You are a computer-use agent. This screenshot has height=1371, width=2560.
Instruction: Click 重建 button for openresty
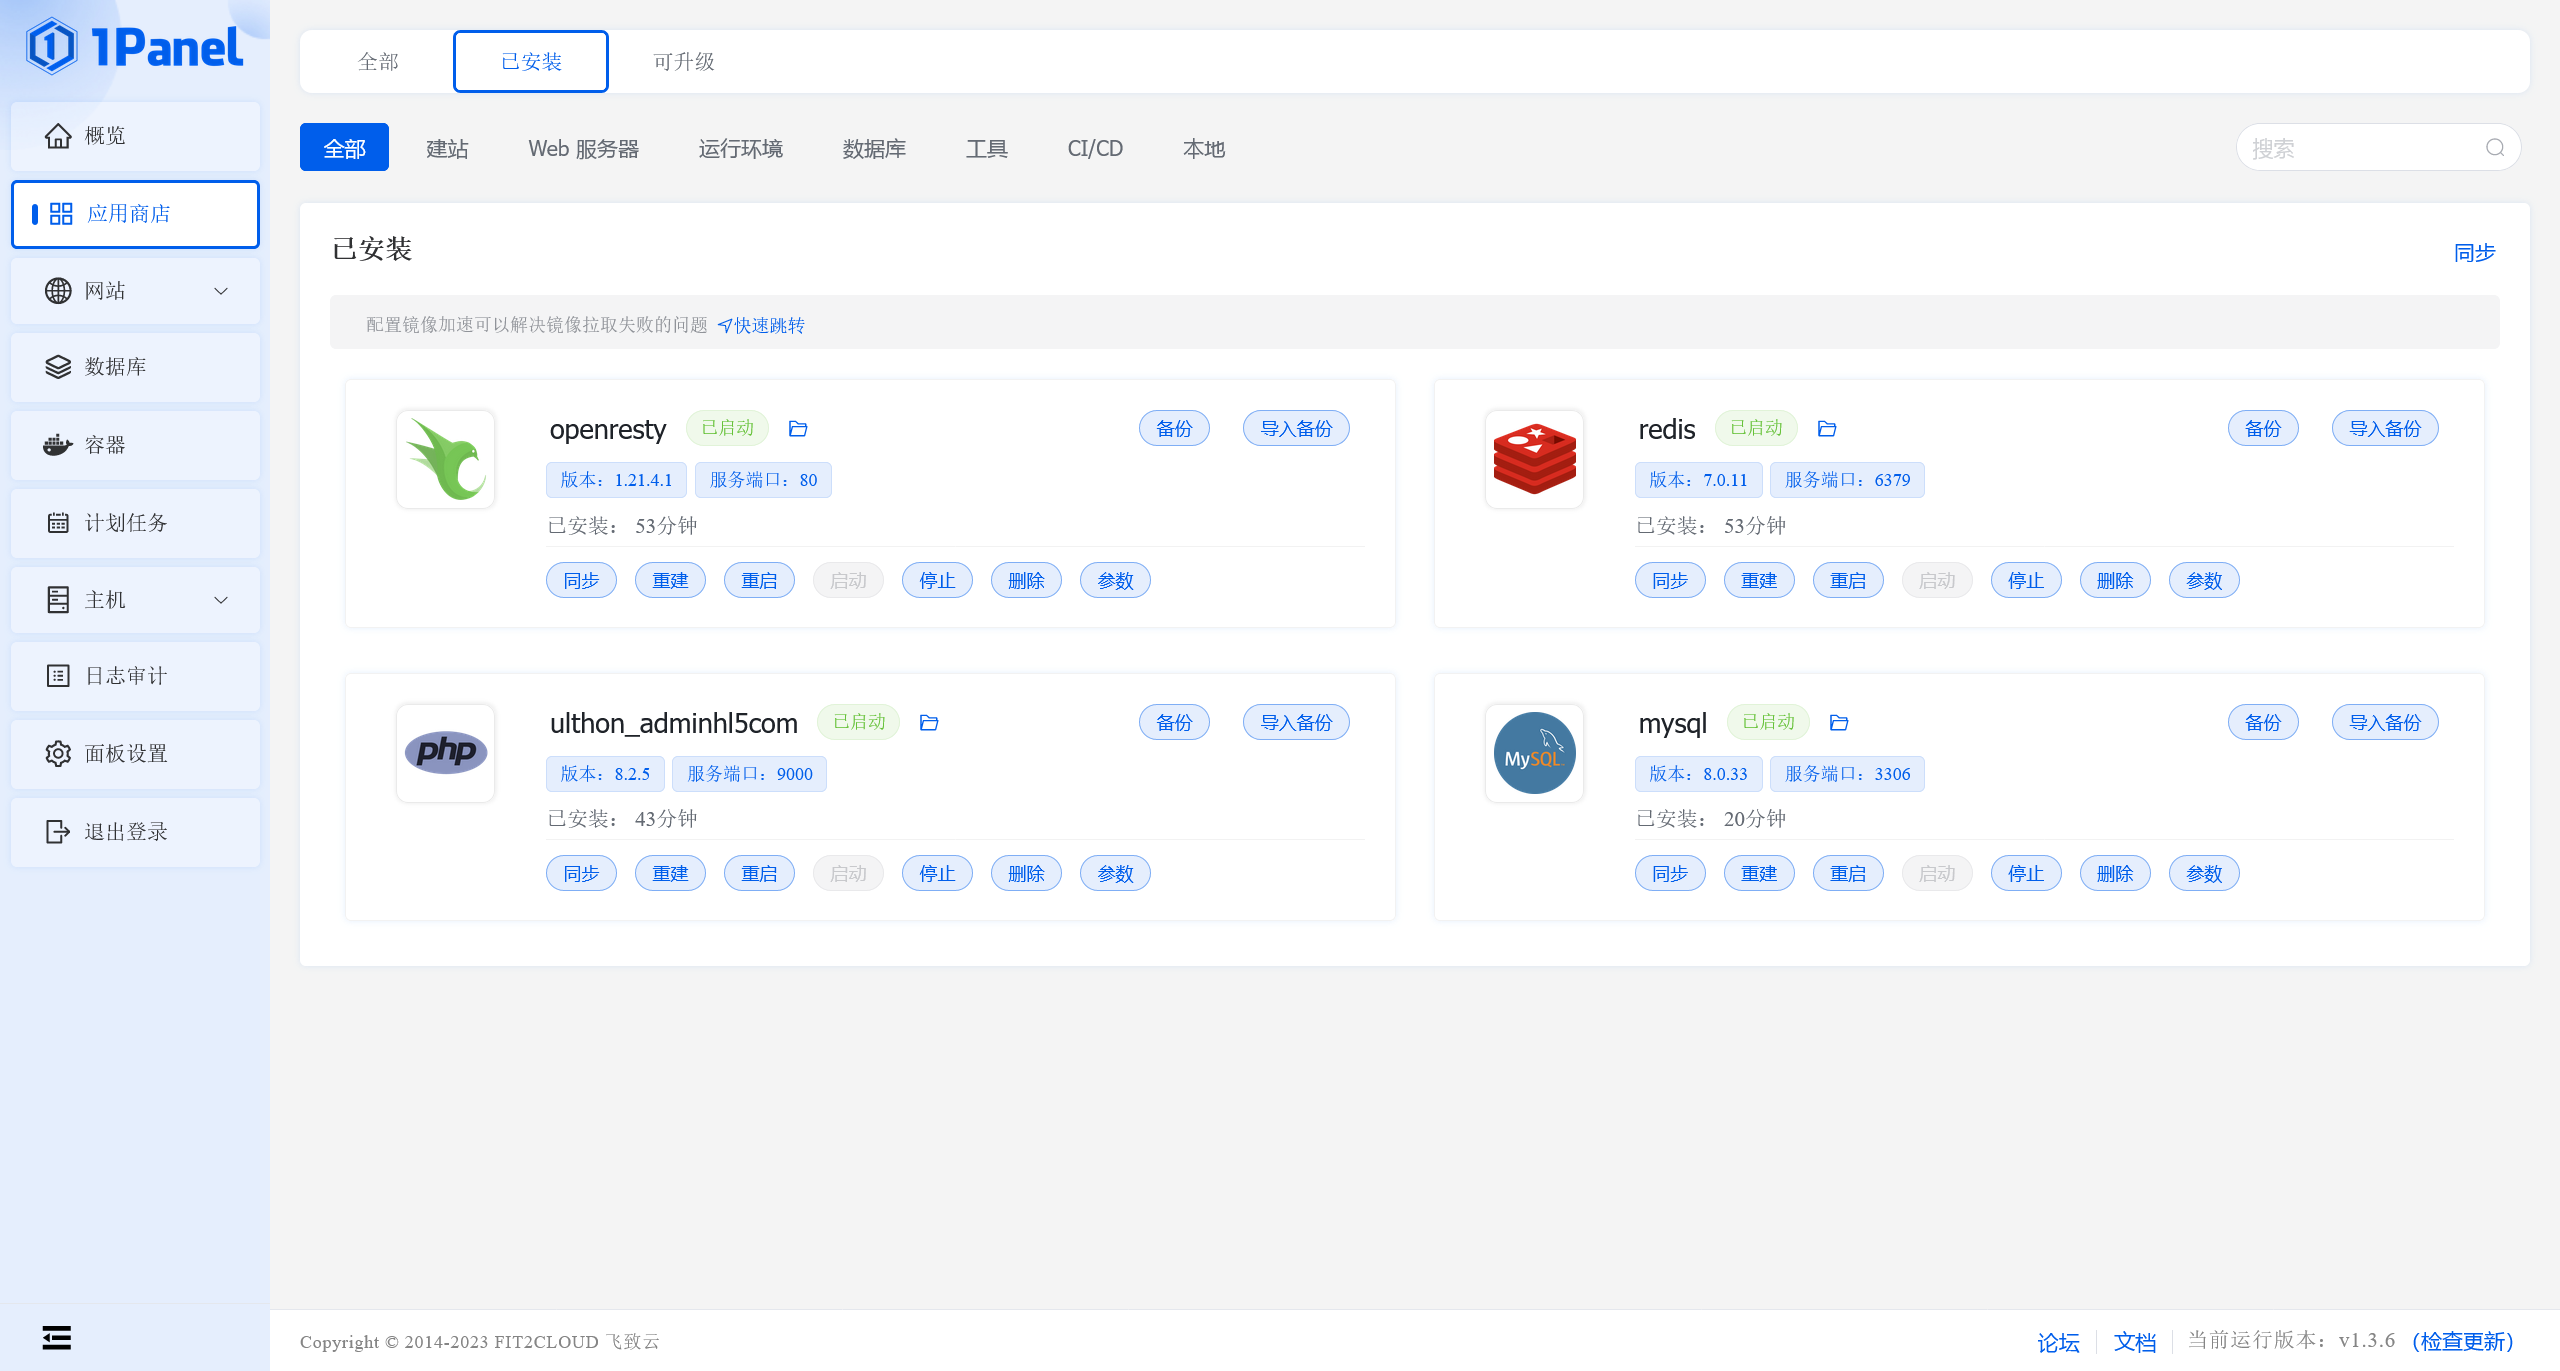click(670, 581)
